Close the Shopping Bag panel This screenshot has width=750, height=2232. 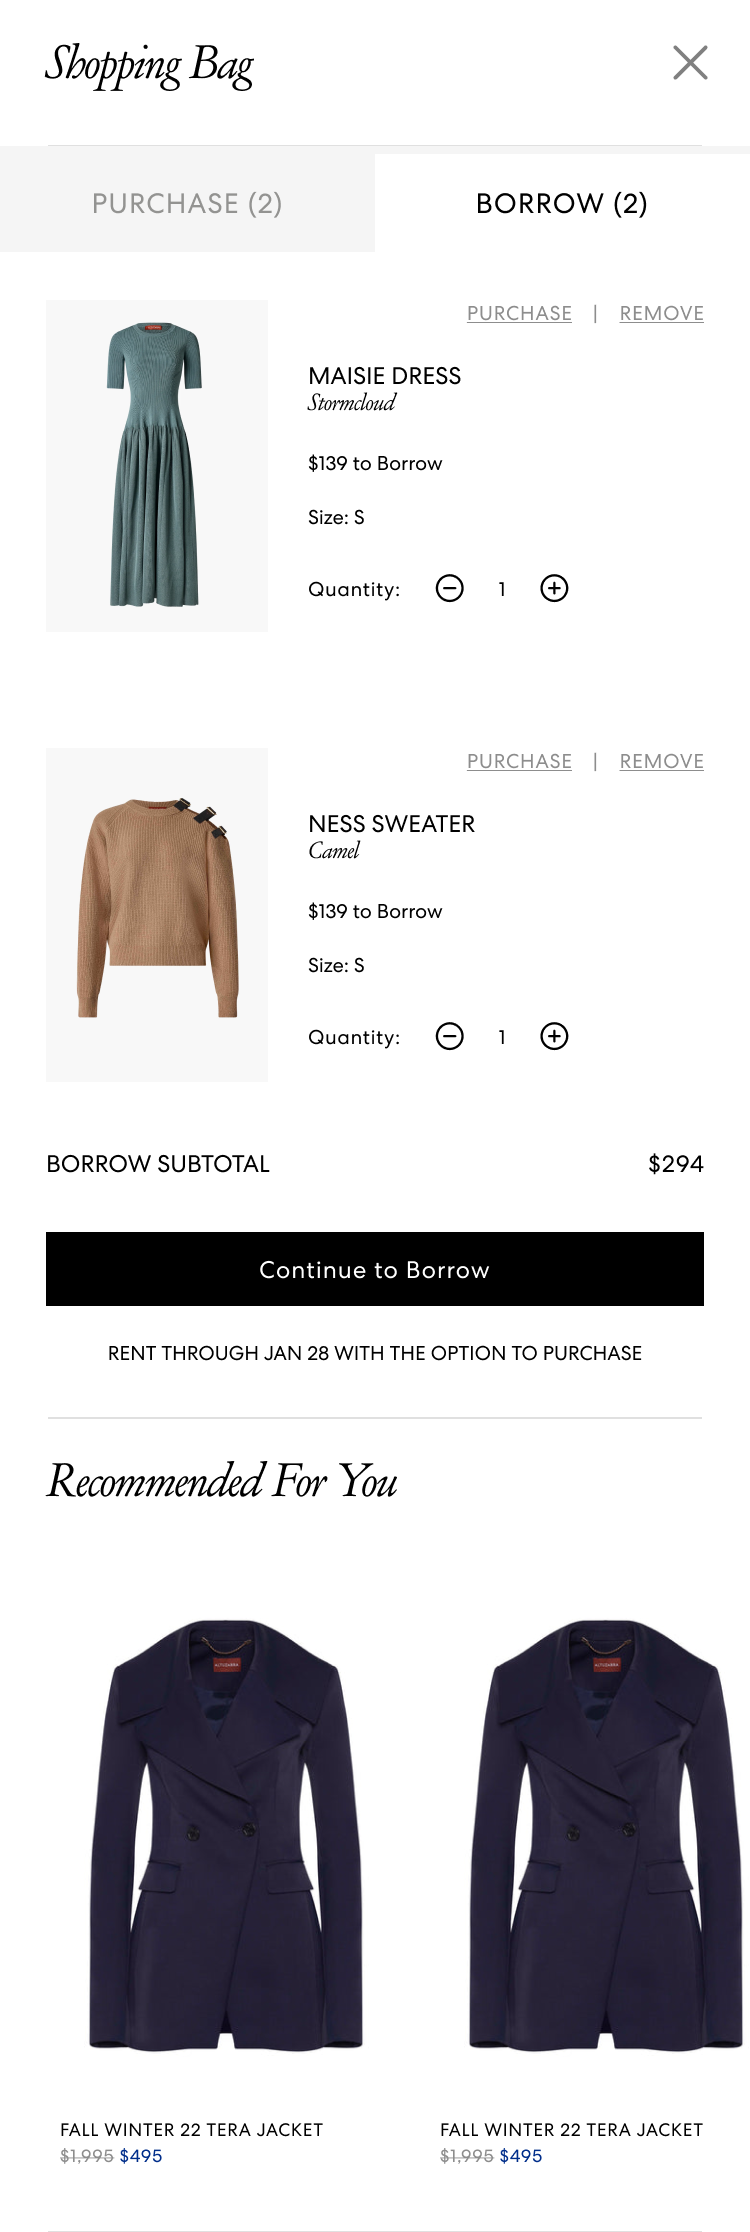690,63
